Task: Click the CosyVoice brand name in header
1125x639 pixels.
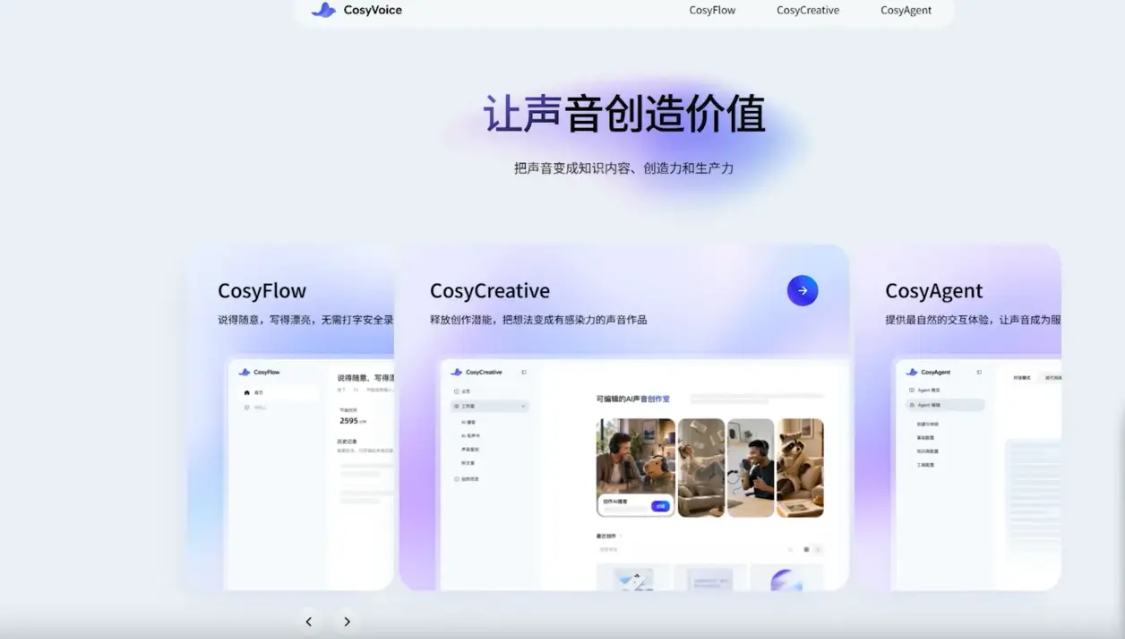Action: [x=372, y=10]
